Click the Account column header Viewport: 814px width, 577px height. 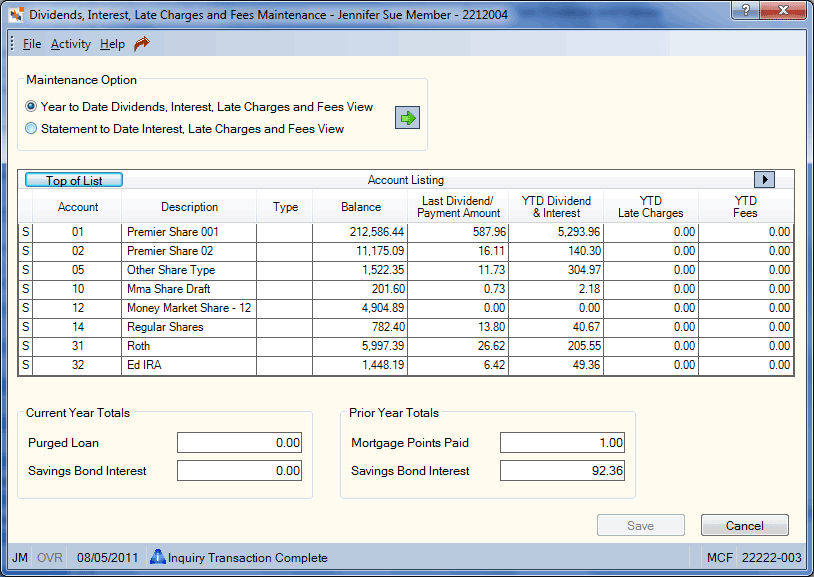tap(77, 207)
